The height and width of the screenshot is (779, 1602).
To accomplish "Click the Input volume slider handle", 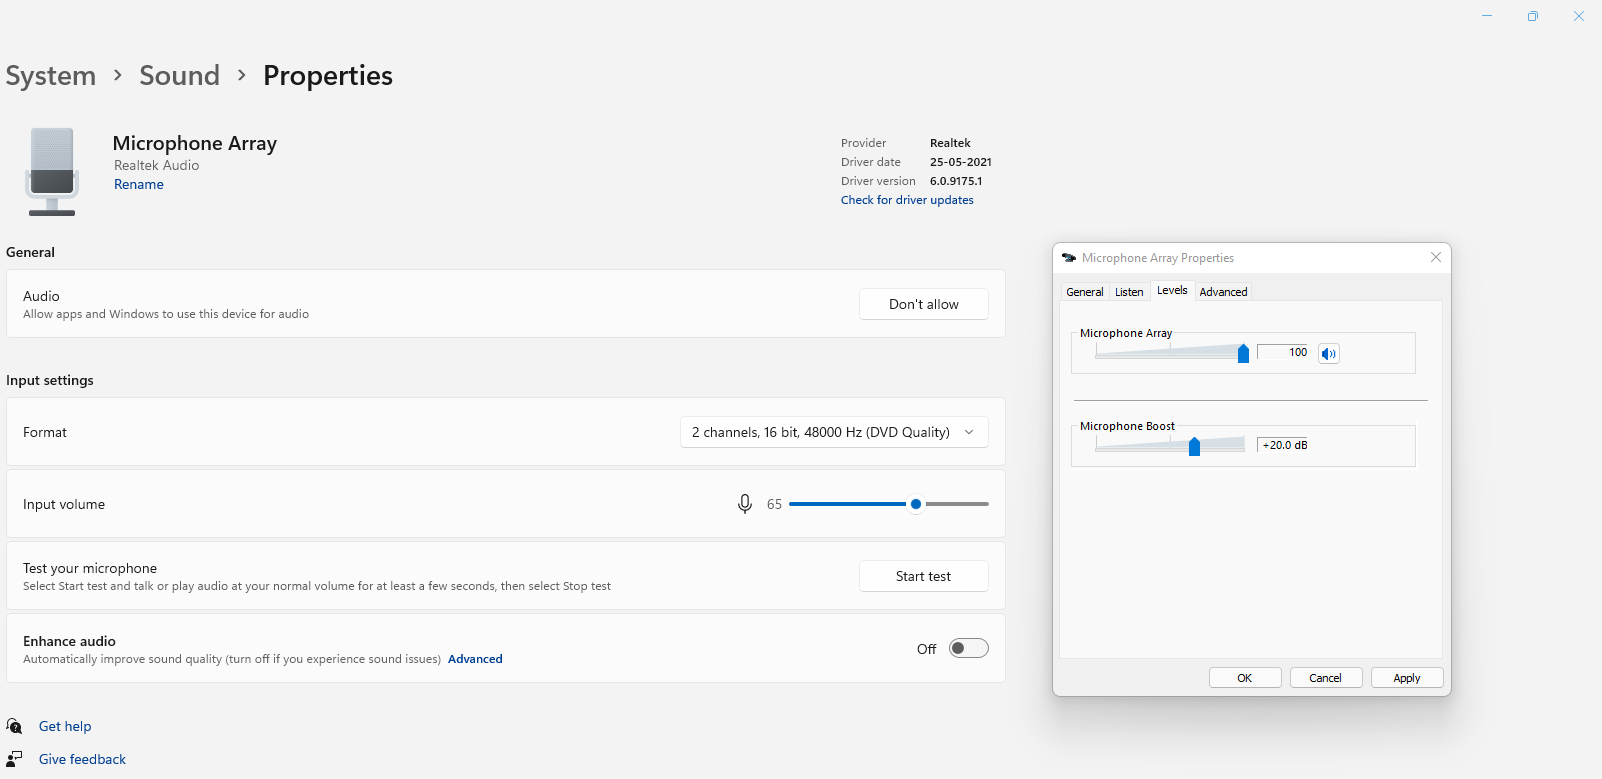I will (916, 504).
